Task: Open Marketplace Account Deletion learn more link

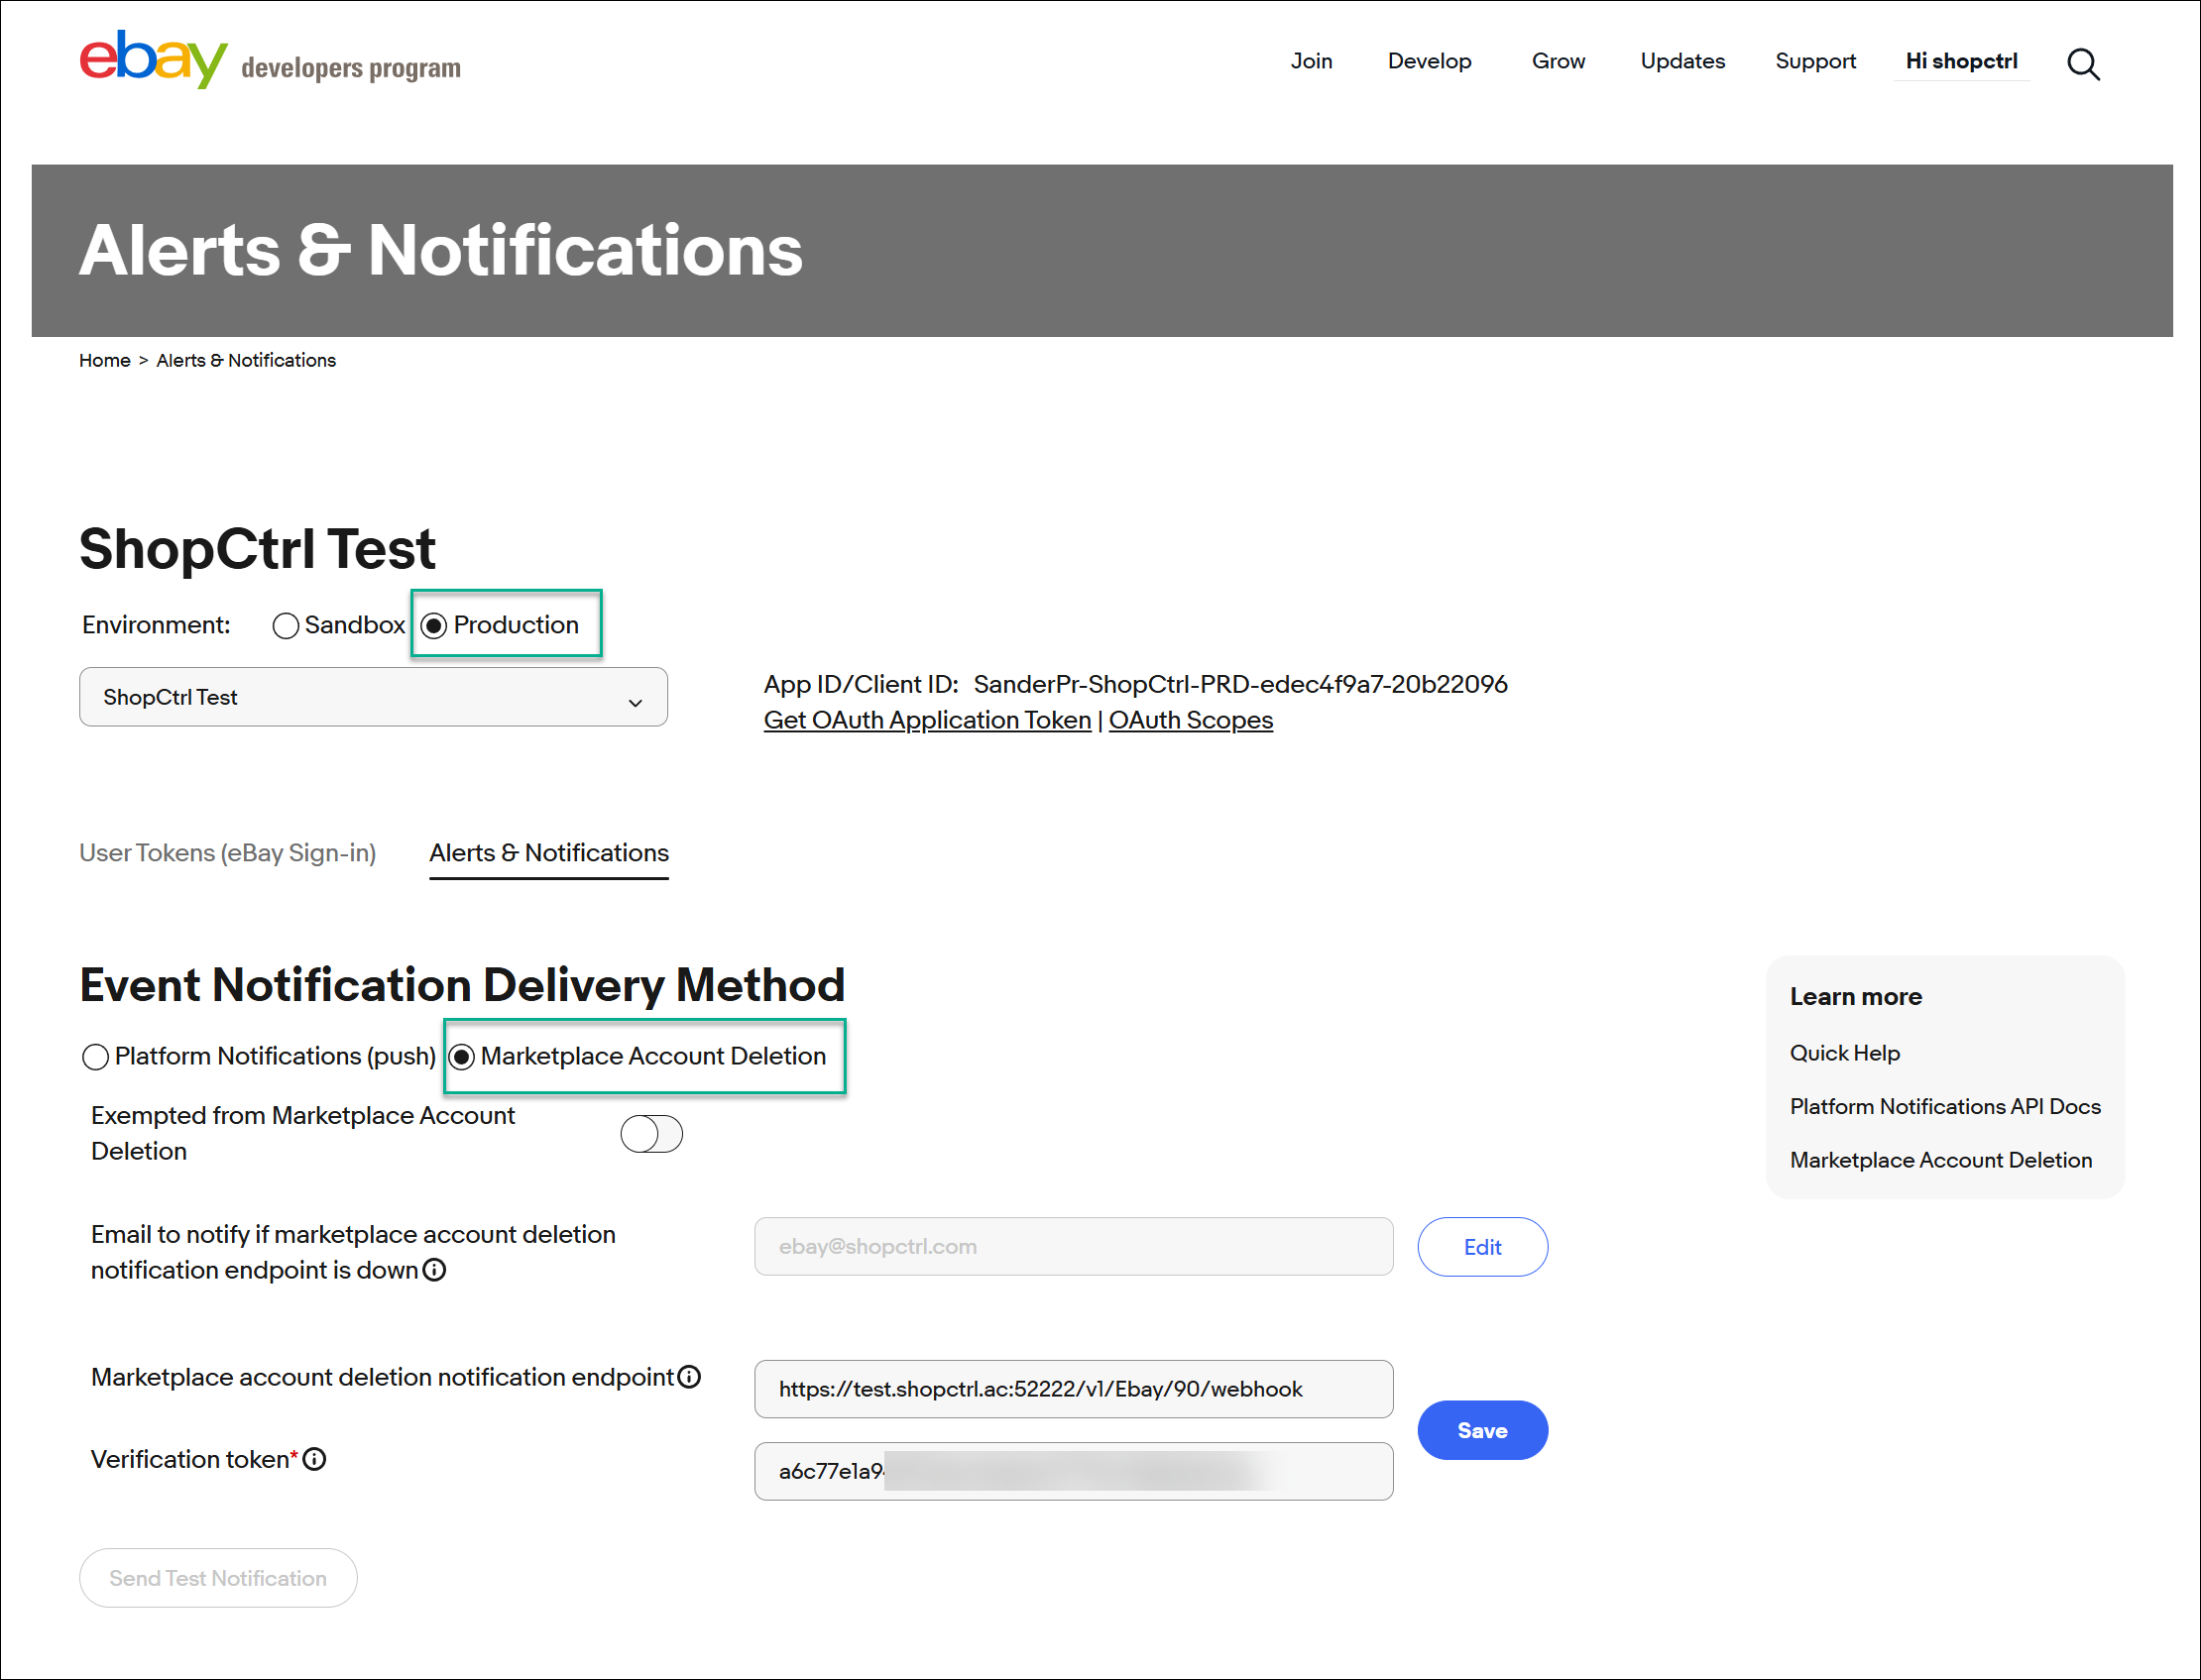Action: [x=1940, y=1160]
